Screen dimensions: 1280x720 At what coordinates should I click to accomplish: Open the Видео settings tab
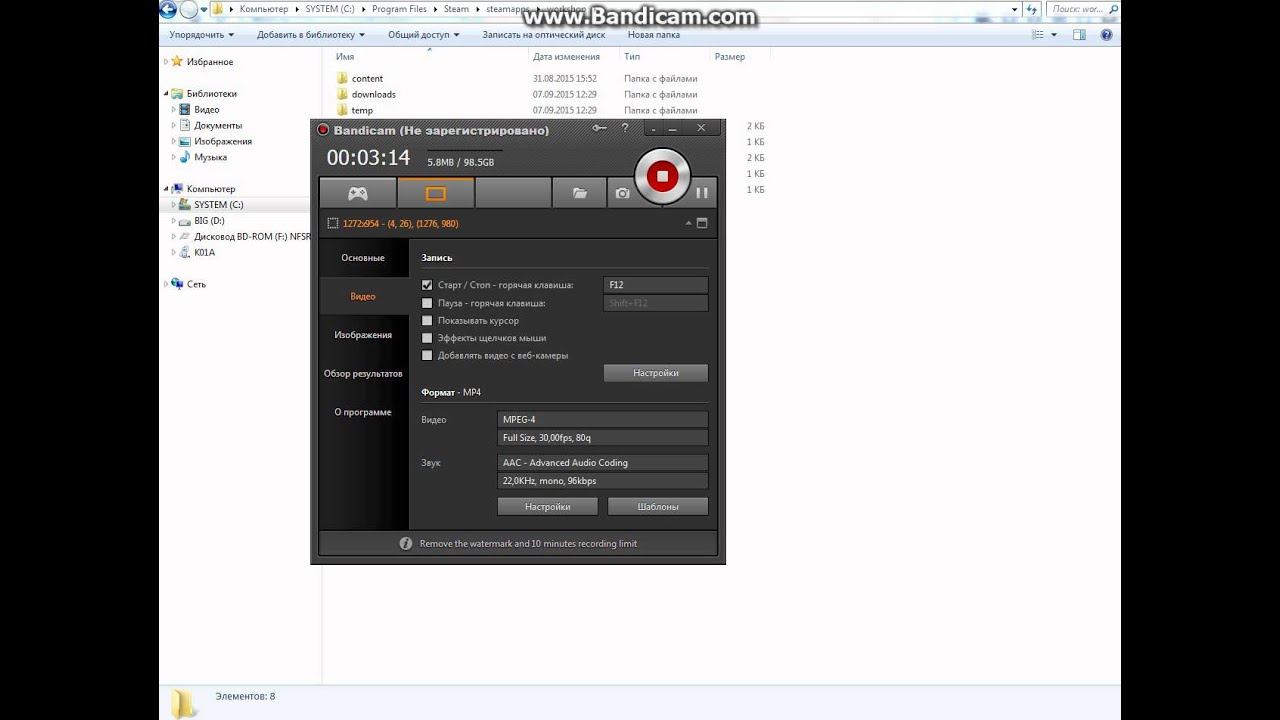point(363,296)
